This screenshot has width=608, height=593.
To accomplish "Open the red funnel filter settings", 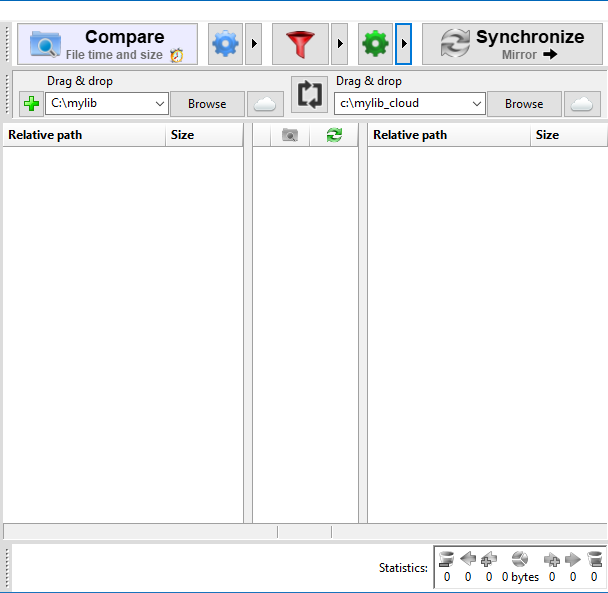I will coord(300,44).
